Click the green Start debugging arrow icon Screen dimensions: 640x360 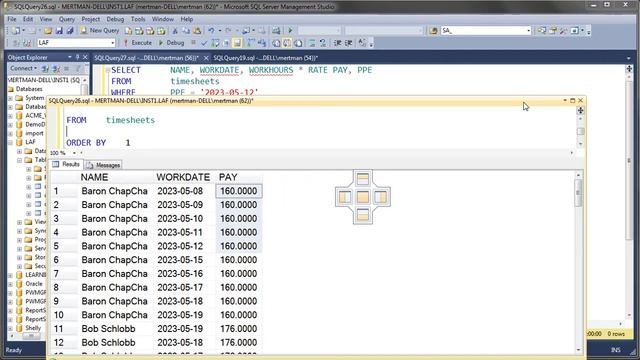tap(290, 31)
